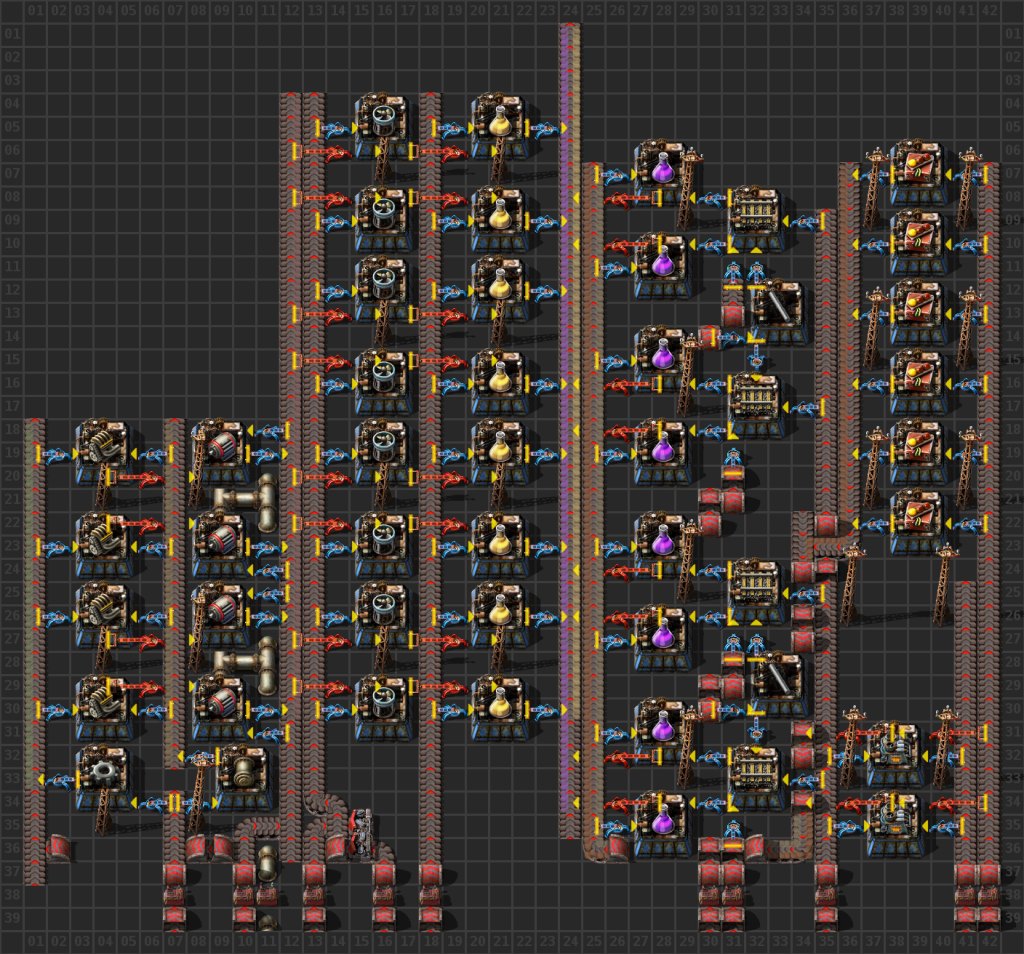Click the red splitter near row 35
The image size is (1024, 954).
(360, 831)
